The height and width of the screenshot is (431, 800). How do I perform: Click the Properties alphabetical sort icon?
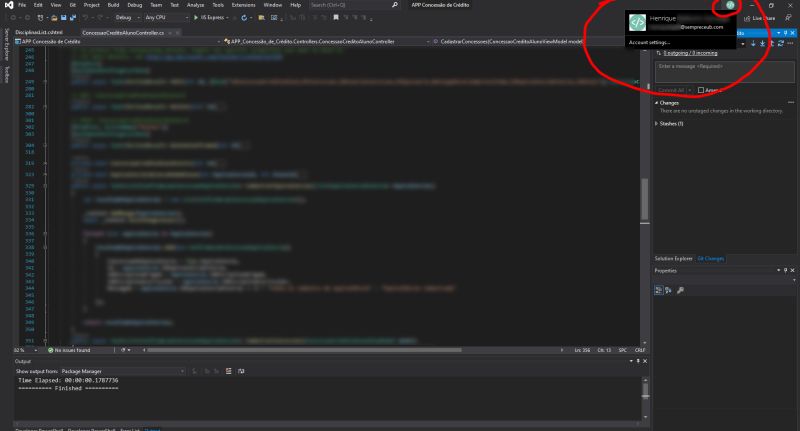[668, 290]
